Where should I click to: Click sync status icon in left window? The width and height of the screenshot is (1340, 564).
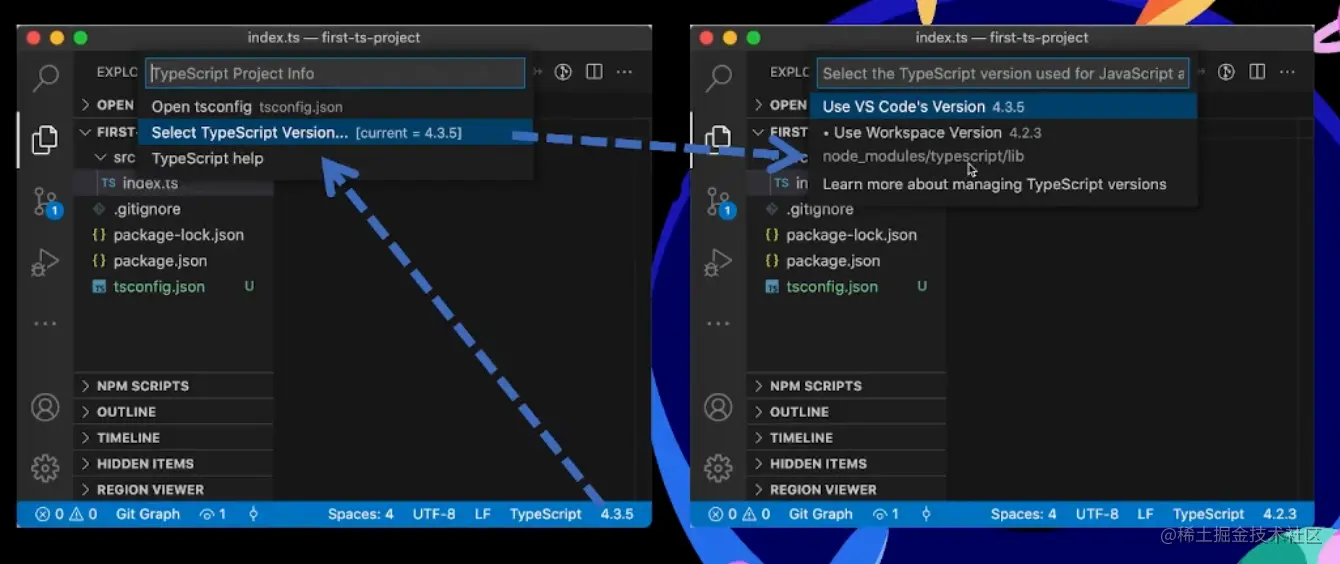254,514
